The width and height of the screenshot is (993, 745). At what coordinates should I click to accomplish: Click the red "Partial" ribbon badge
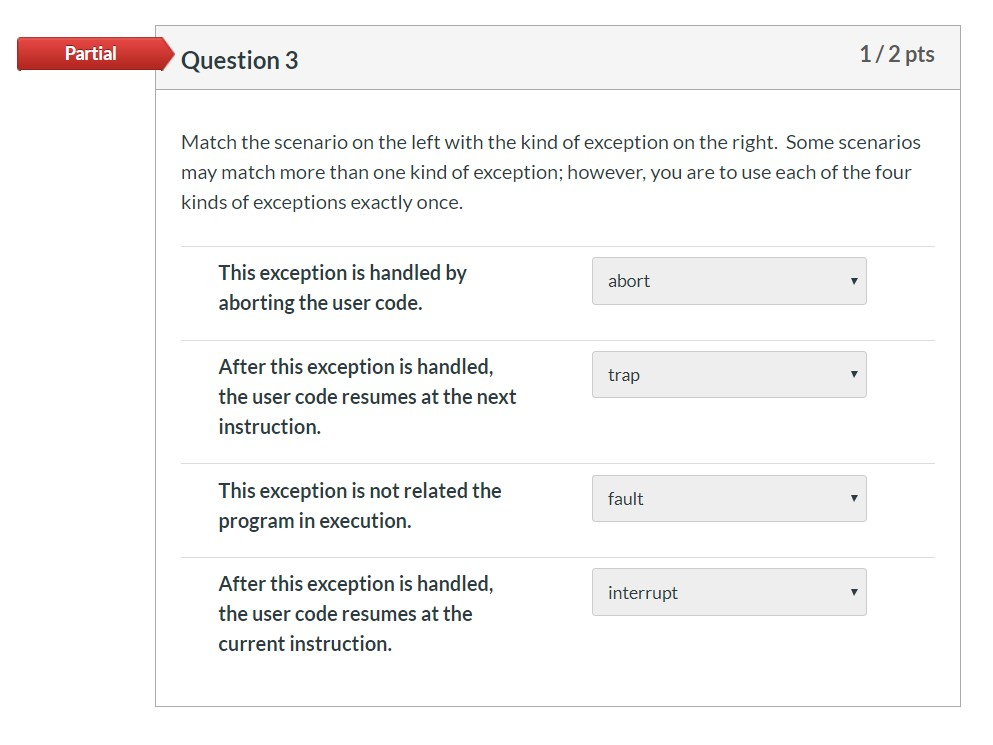pos(90,54)
